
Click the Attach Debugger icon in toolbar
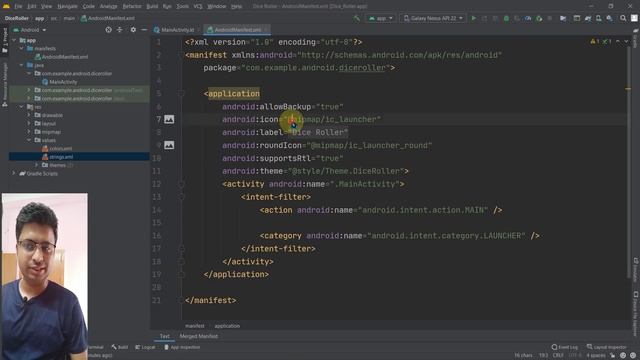(x=539, y=18)
